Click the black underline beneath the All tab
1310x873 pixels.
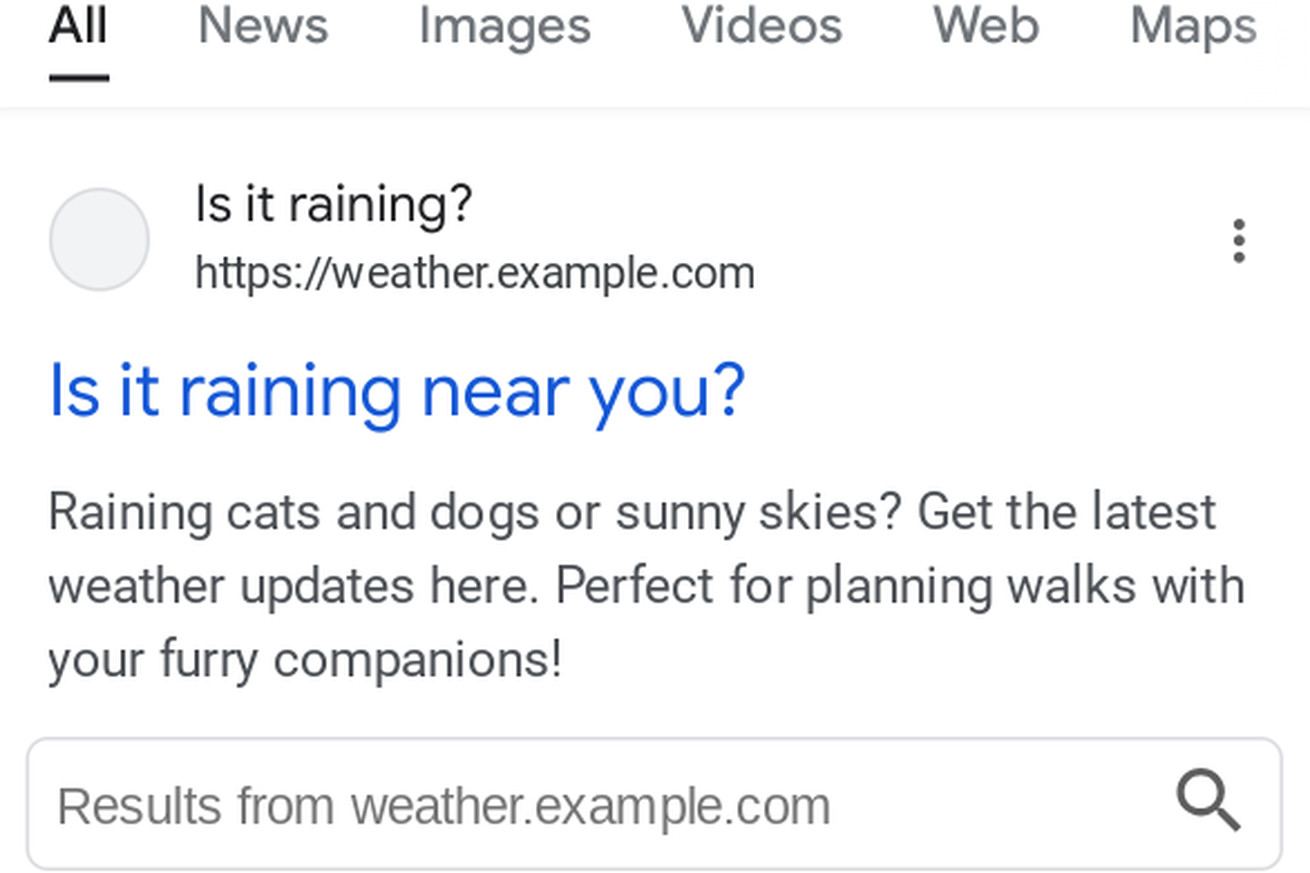click(x=78, y=77)
